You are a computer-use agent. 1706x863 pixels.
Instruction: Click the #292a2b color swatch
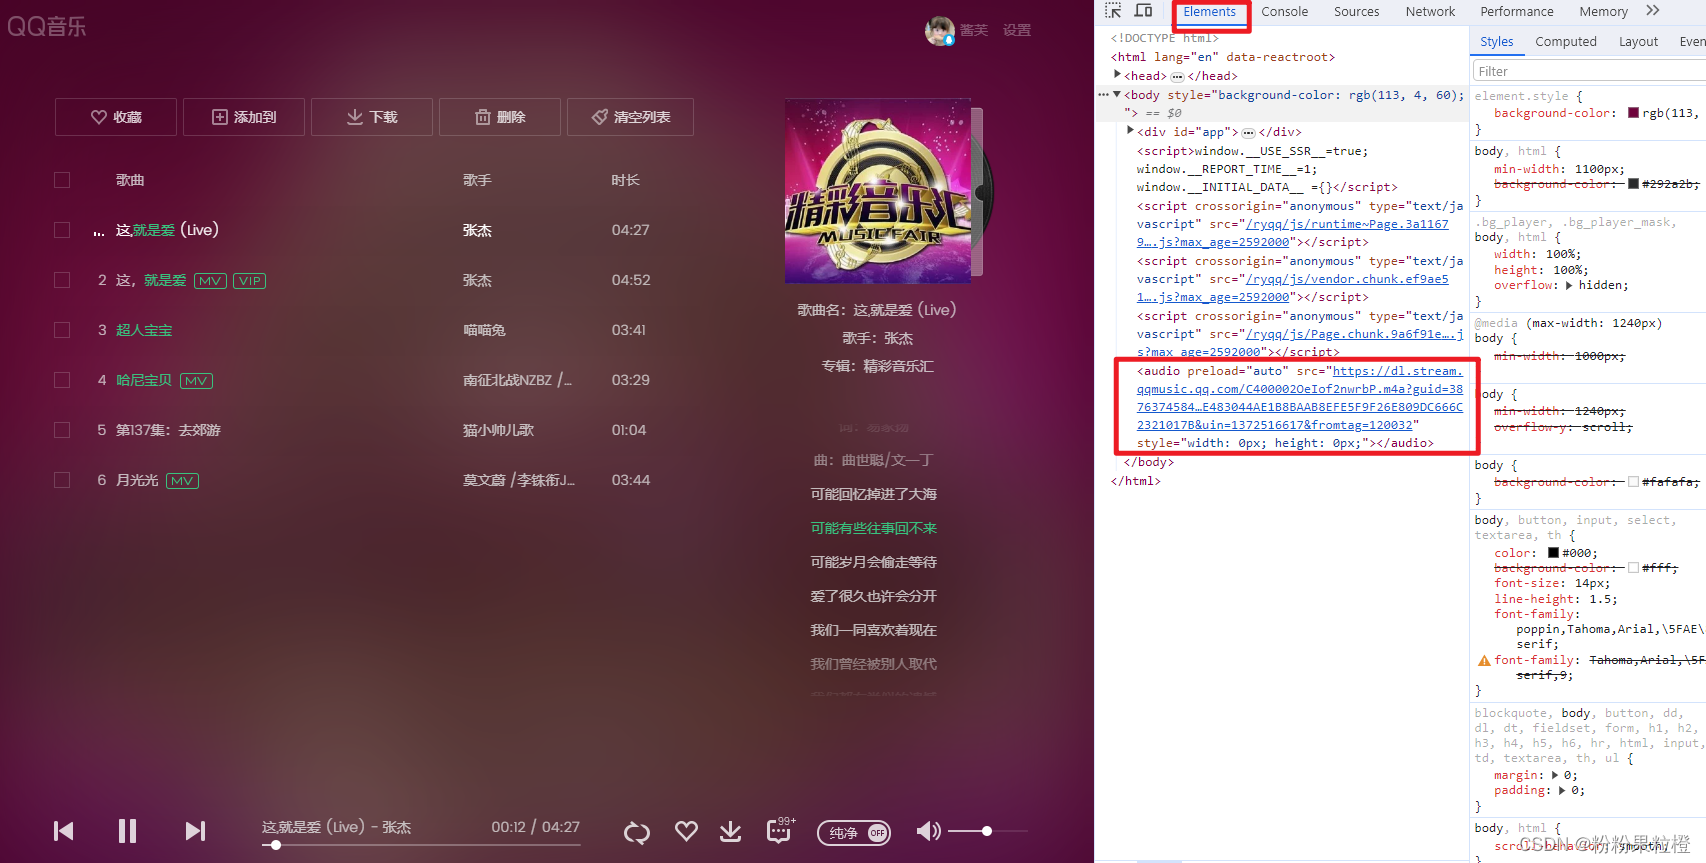[x=1633, y=184]
